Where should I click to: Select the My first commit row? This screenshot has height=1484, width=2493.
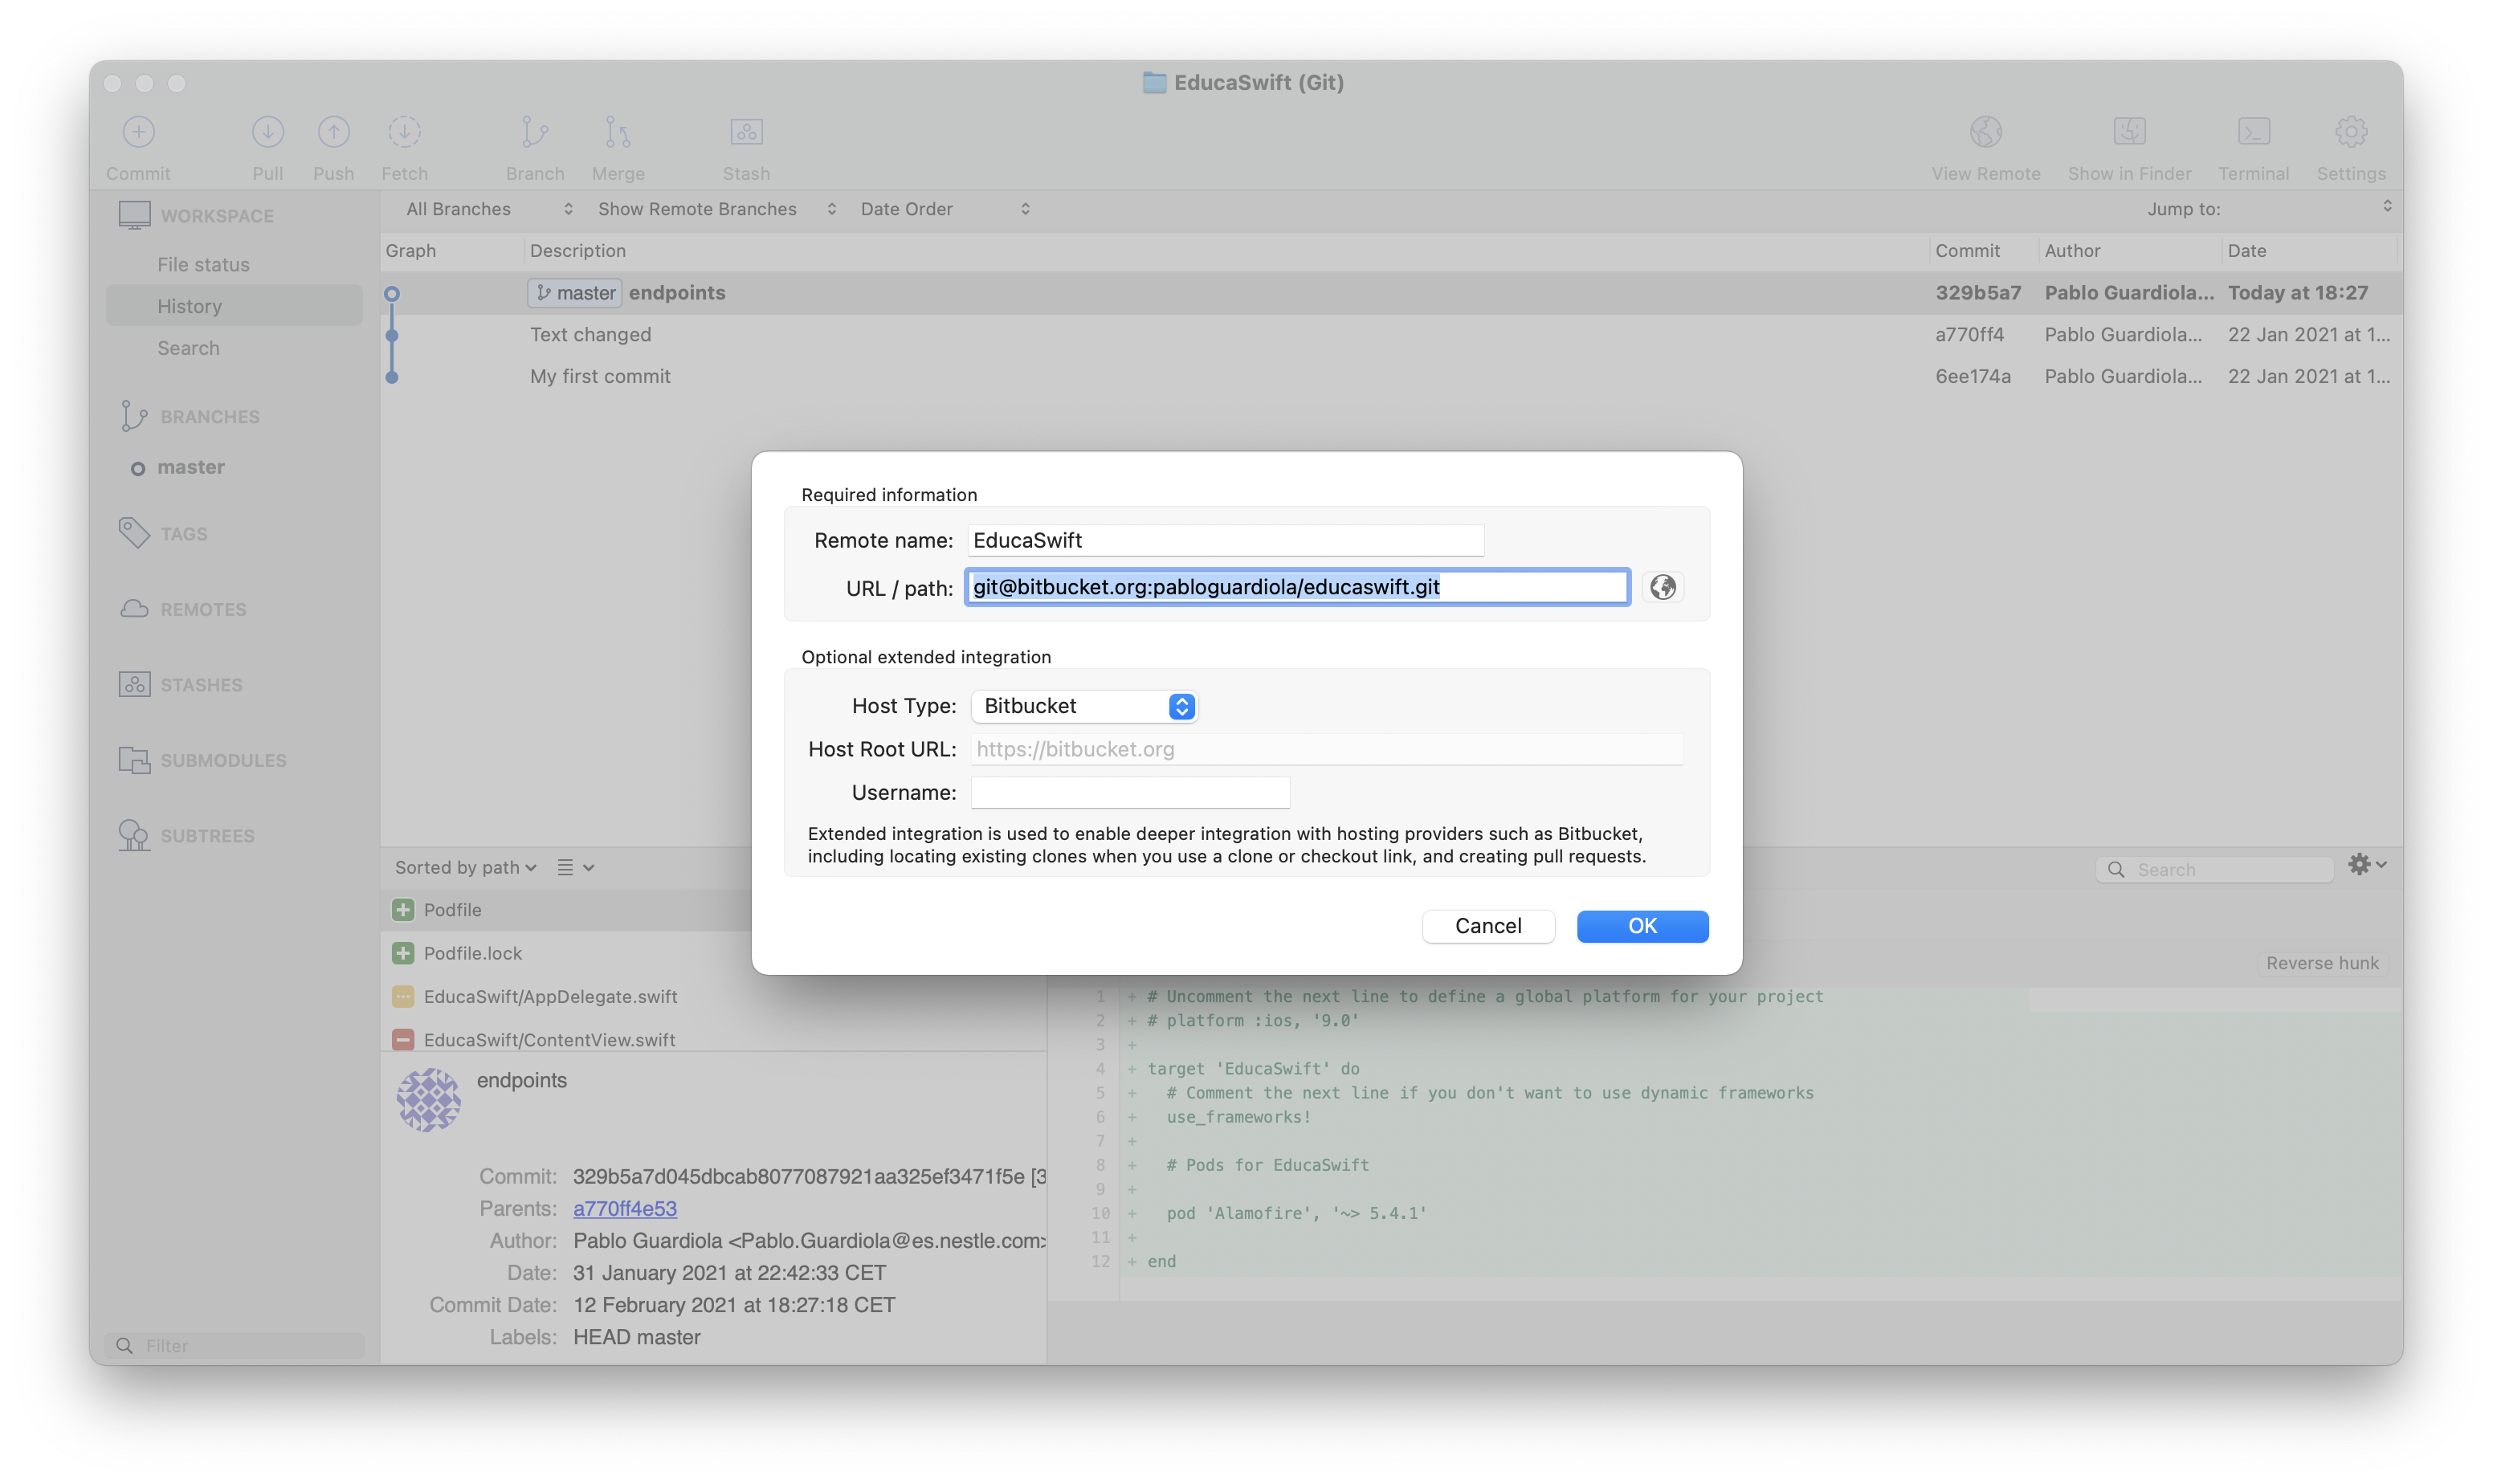(1390, 377)
